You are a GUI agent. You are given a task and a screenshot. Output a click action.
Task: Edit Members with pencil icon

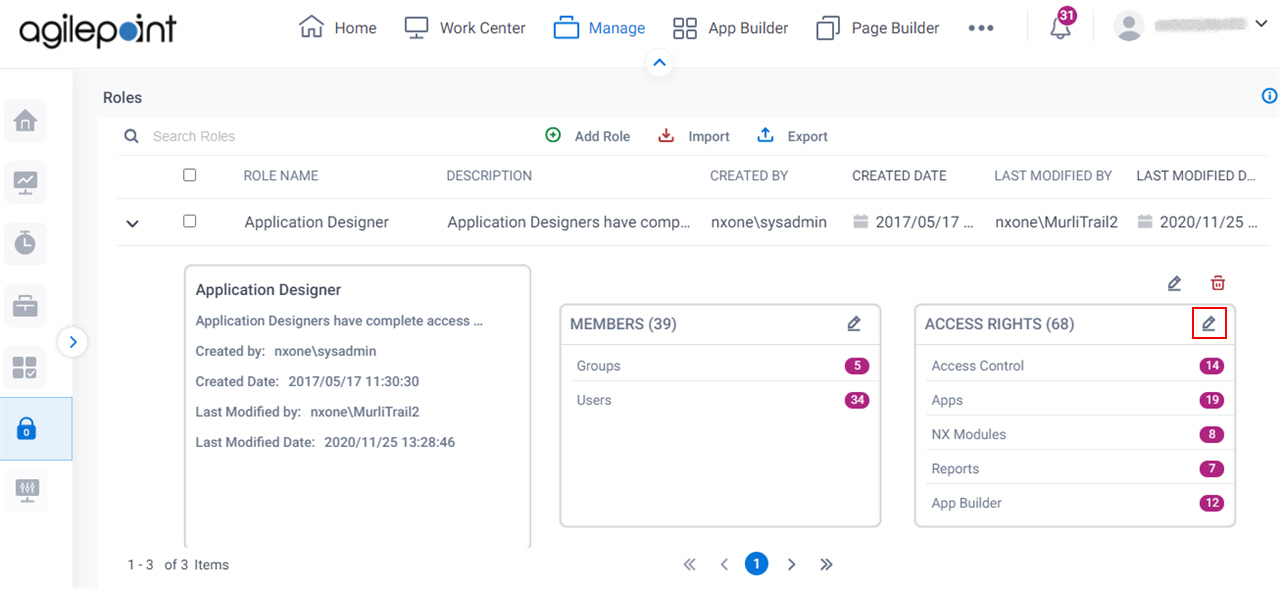[854, 323]
